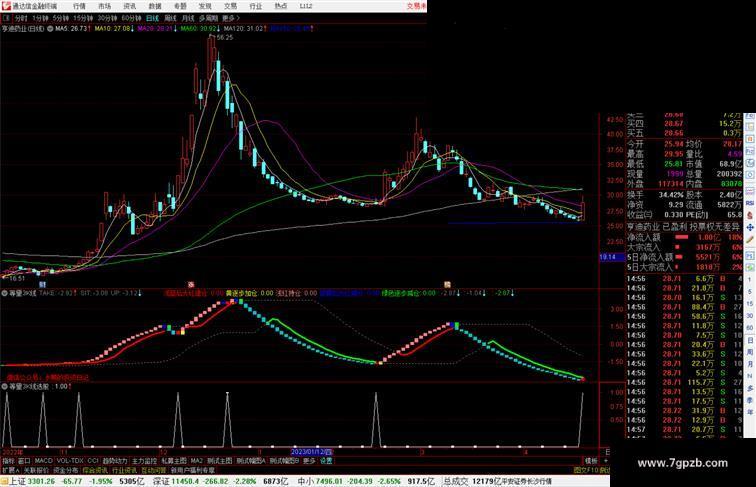The image size is (756, 487).
Task: Click the 通达信 app logo icon
Action: [6, 6]
